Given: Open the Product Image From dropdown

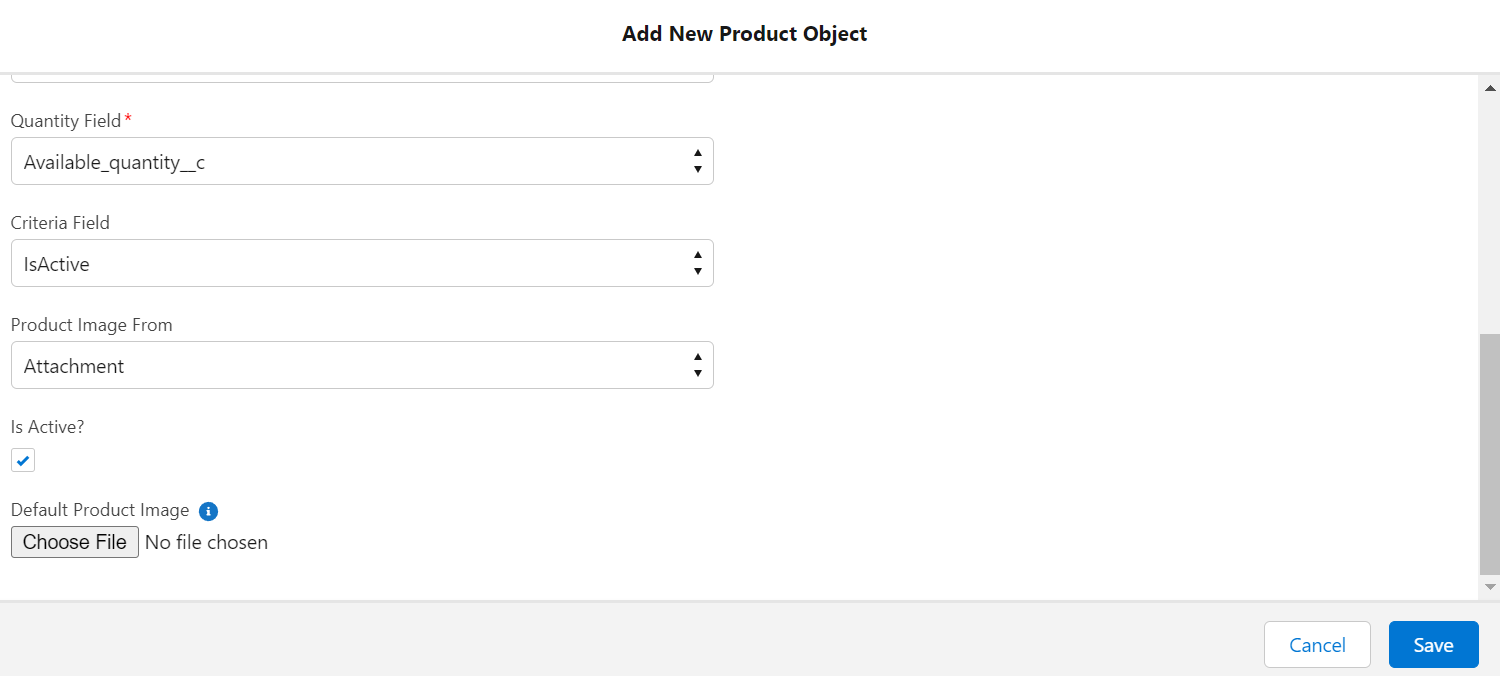Looking at the screenshot, I should pyautogui.click(x=362, y=365).
